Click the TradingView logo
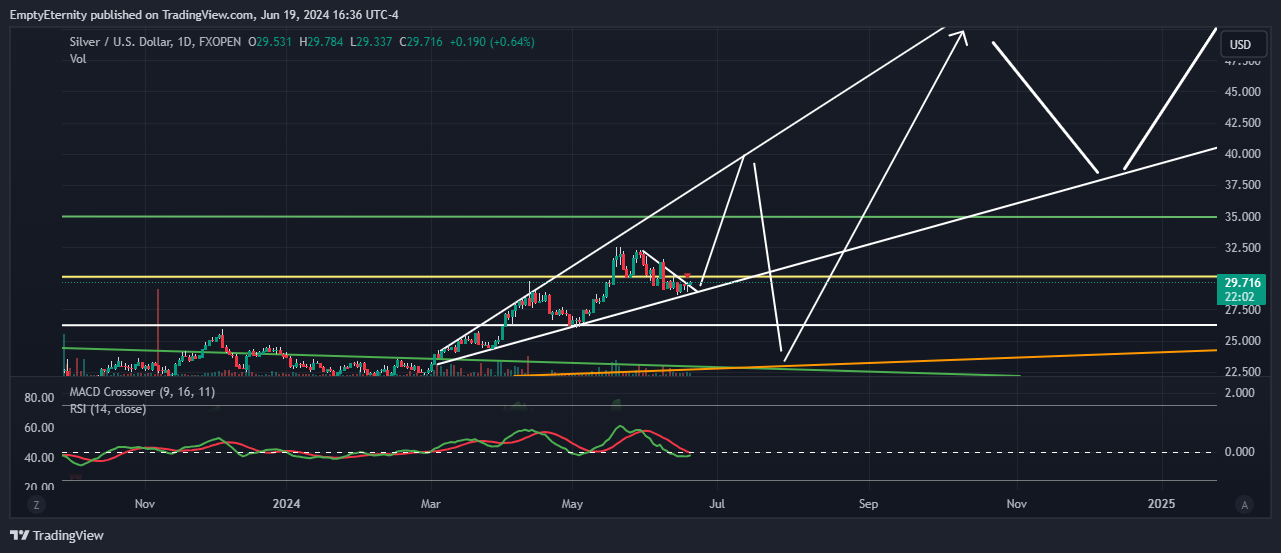The height and width of the screenshot is (553, 1281). pos(57,536)
